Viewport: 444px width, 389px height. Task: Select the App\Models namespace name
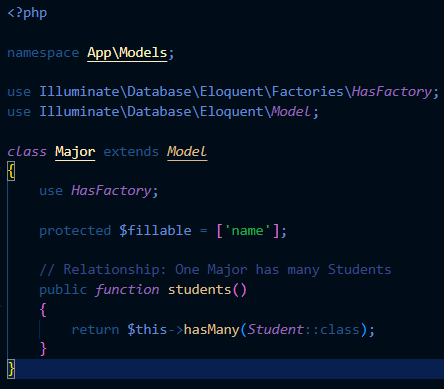pyautogui.click(x=127, y=53)
